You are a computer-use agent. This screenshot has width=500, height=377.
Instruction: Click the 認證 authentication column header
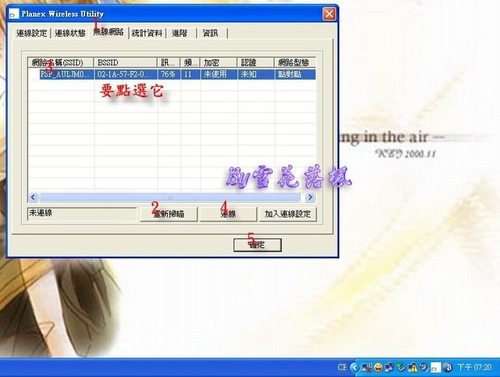pos(256,62)
